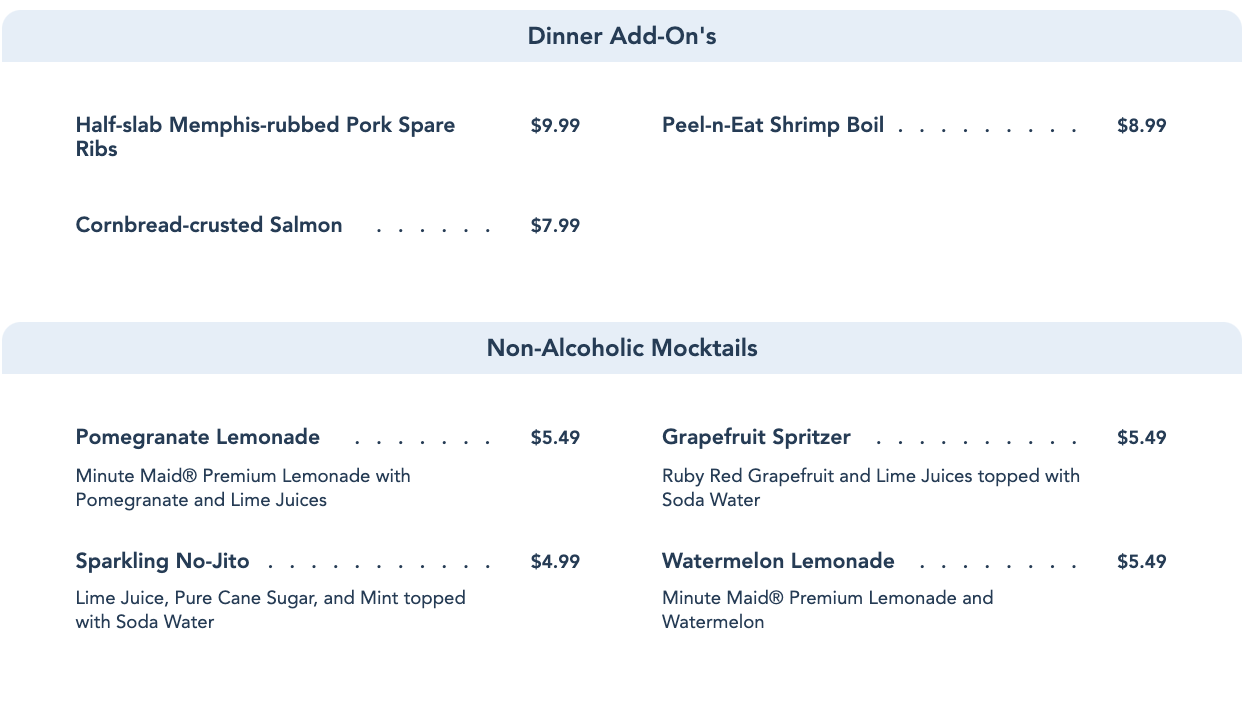
Task: Click the Non-Alcoholic Mocktails section header
Action: click(x=622, y=348)
